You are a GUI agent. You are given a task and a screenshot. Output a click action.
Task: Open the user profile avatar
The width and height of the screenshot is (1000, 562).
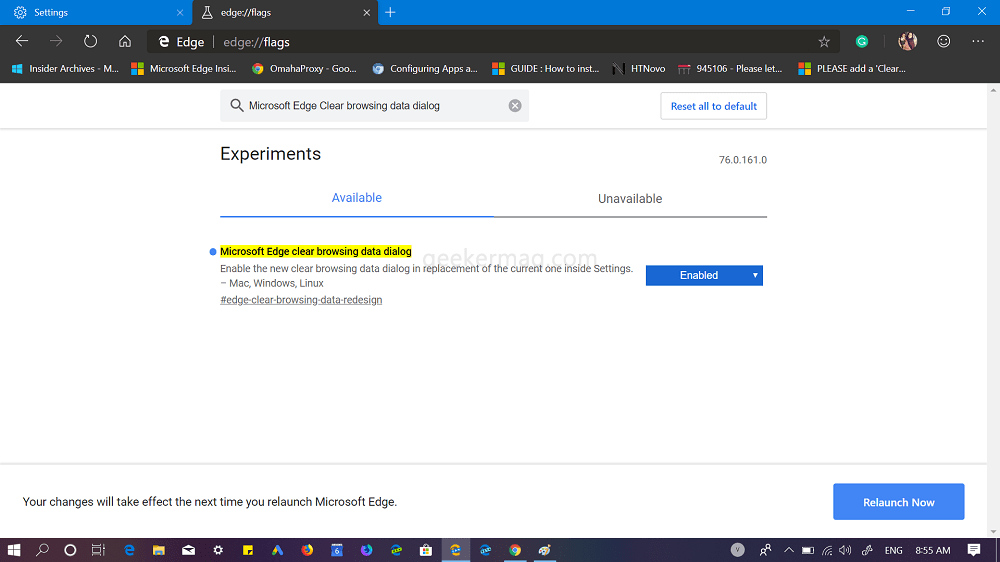pos(908,41)
